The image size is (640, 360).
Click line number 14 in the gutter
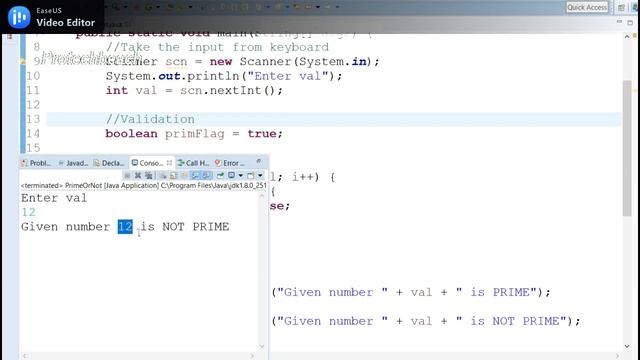point(33,133)
